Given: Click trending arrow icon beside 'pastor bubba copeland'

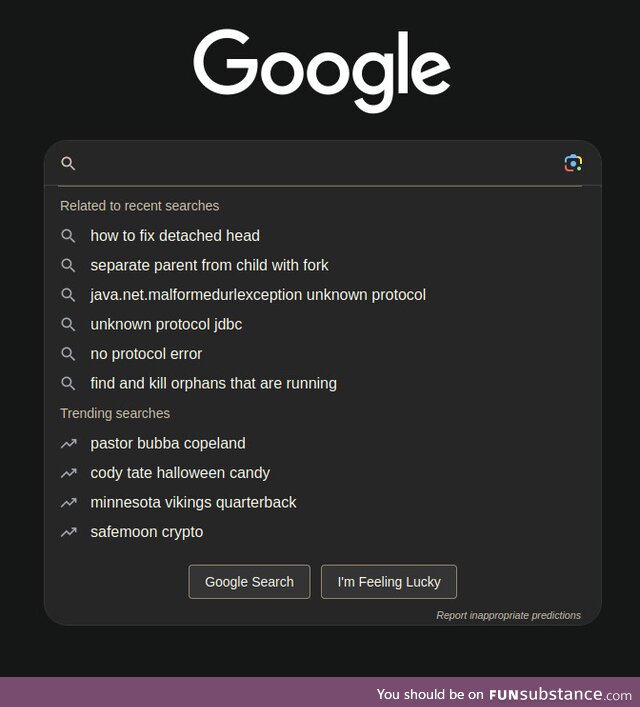Looking at the screenshot, I should tap(69, 444).
